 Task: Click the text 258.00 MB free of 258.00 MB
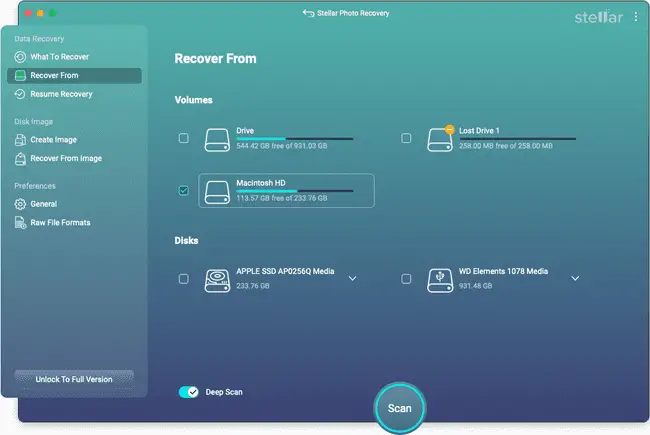point(506,146)
